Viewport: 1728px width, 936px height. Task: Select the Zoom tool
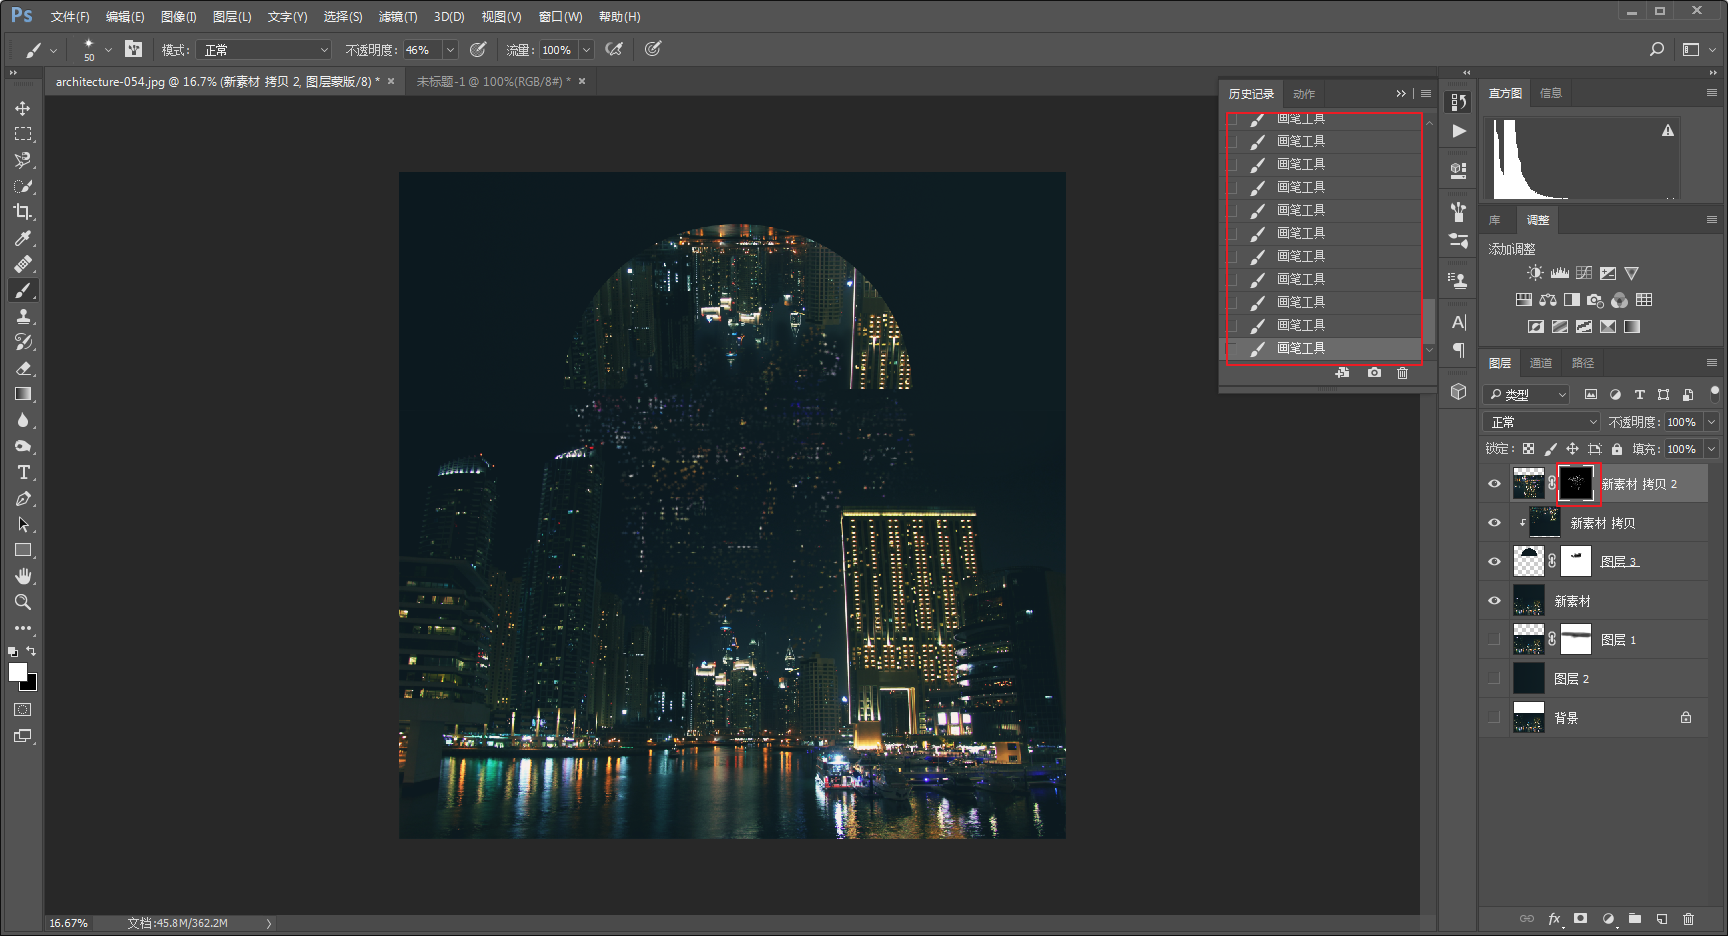[23, 602]
